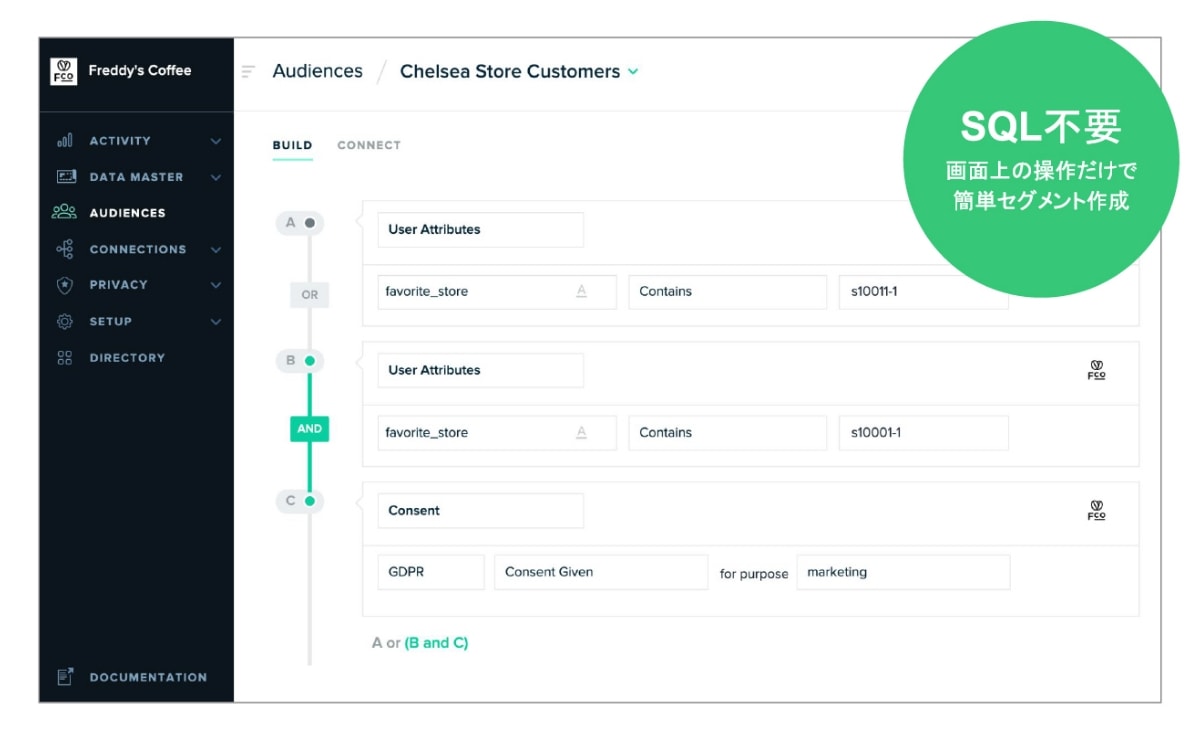Click the s10011-1 value input field
The width and height of the screenshot is (1200, 740).
(x=922, y=292)
